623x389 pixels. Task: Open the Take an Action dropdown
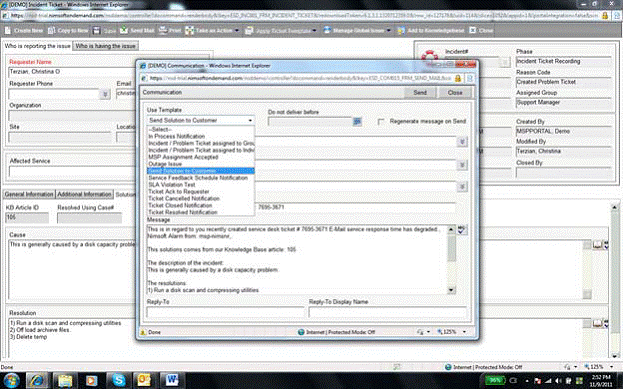coord(237,31)
